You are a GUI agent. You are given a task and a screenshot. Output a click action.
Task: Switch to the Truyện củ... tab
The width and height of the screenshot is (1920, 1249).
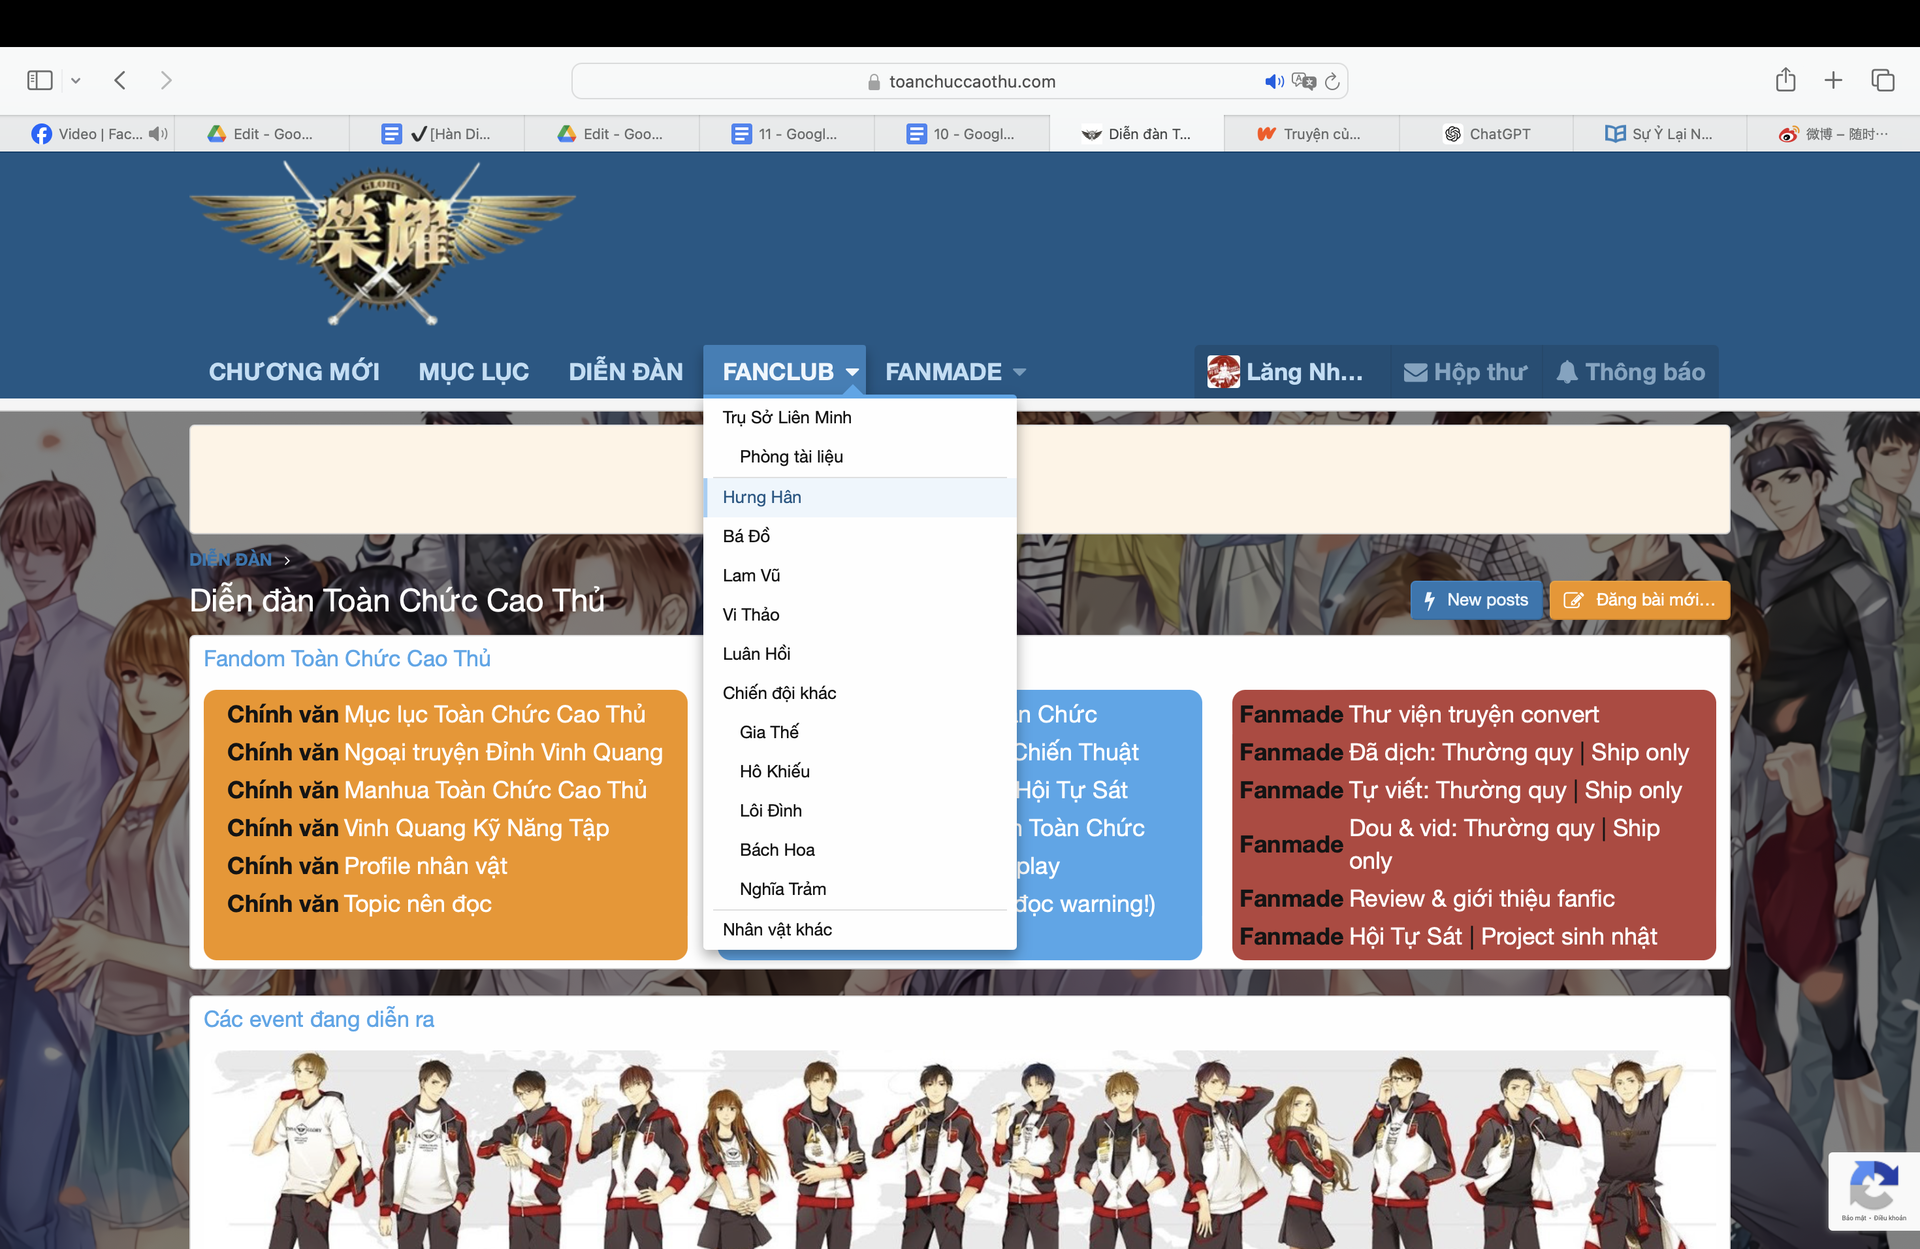[1311, 134]
